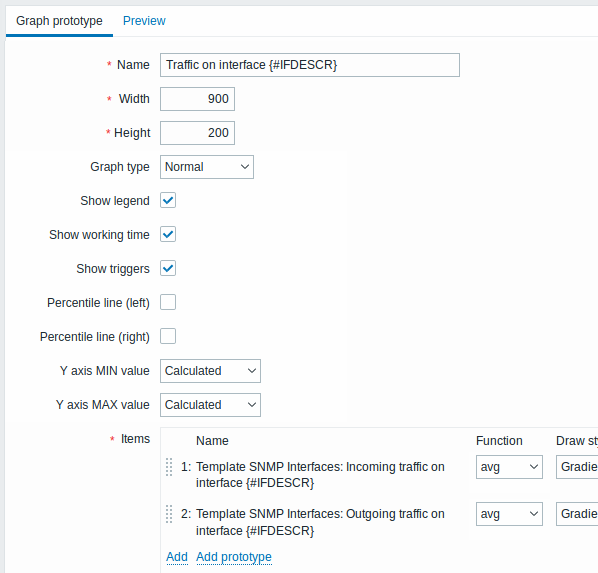This screenshot has width=598, height=573.
Task: Click the Width input field
Action: [x=197, y=99]
